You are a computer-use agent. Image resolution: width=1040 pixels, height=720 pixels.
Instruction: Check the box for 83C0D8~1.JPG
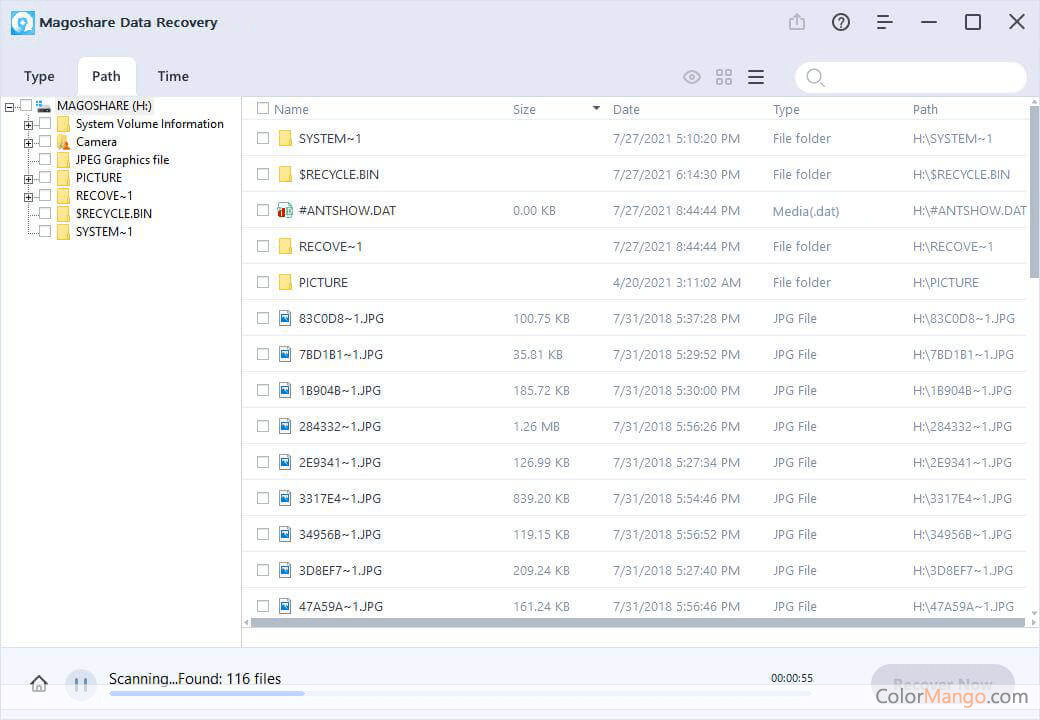(x=263, y=318)
